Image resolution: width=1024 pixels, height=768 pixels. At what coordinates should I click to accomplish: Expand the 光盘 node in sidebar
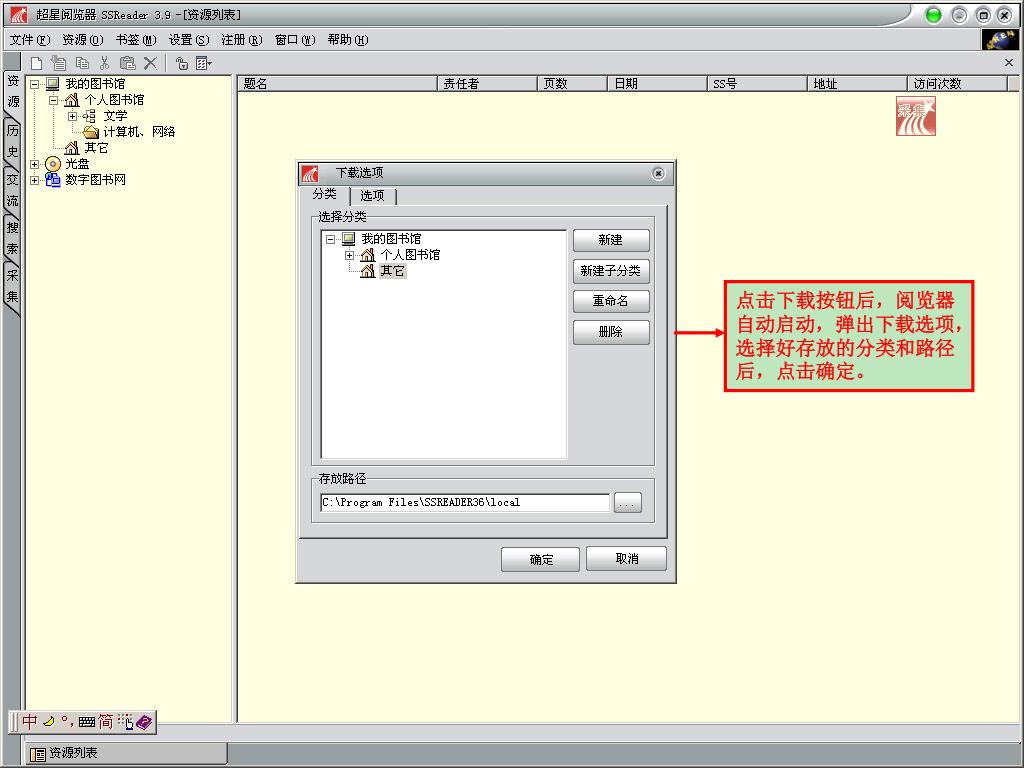pos(35,164)
